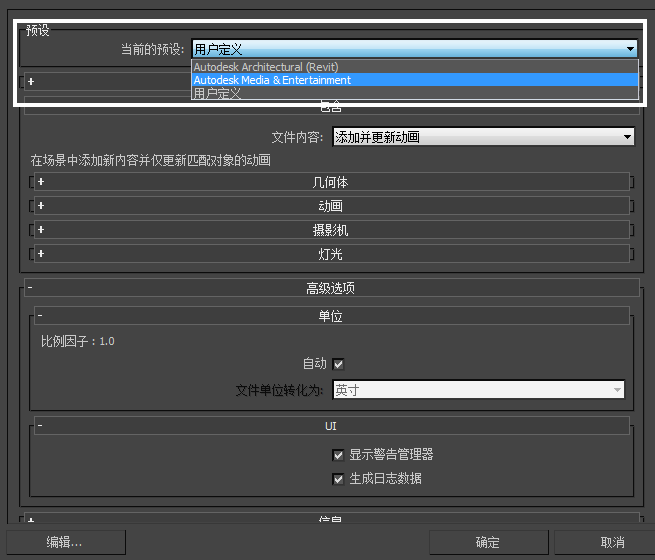655x560 pixels.
Task: Open the 文件内容 dropdown
Action: 483,137
